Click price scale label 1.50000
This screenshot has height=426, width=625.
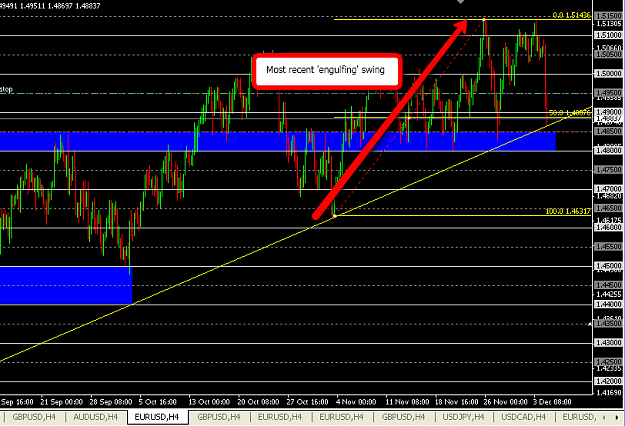click(x=609, y=74)
